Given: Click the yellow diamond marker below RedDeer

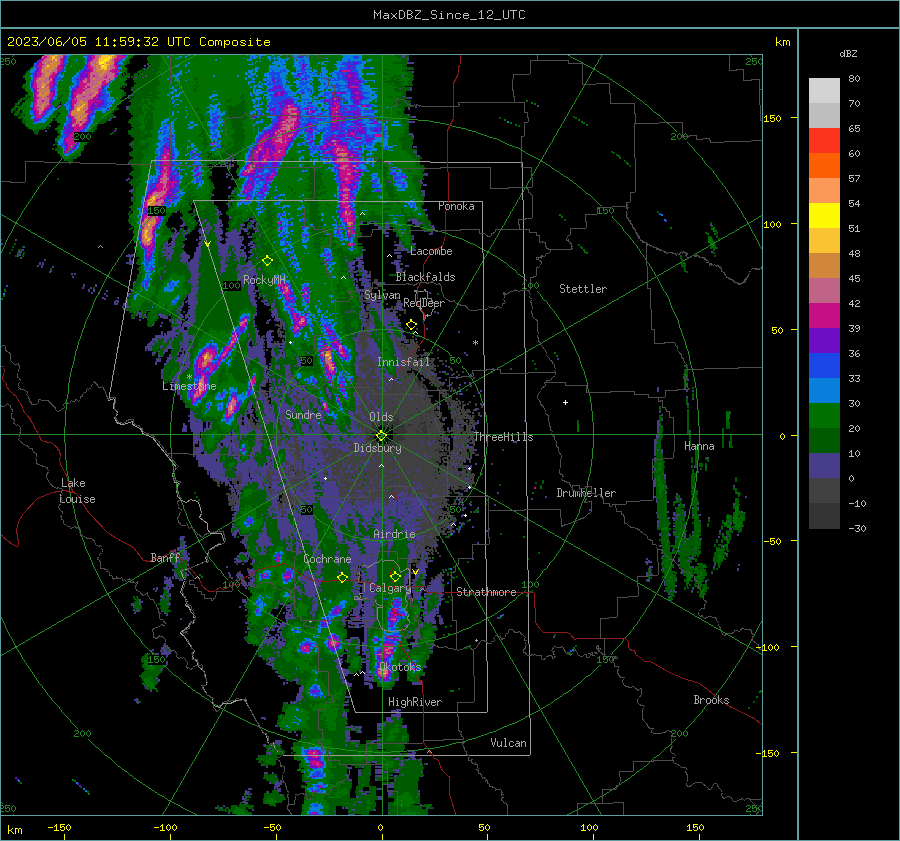Looking at the screenshot, I should [x=411, y=325].
